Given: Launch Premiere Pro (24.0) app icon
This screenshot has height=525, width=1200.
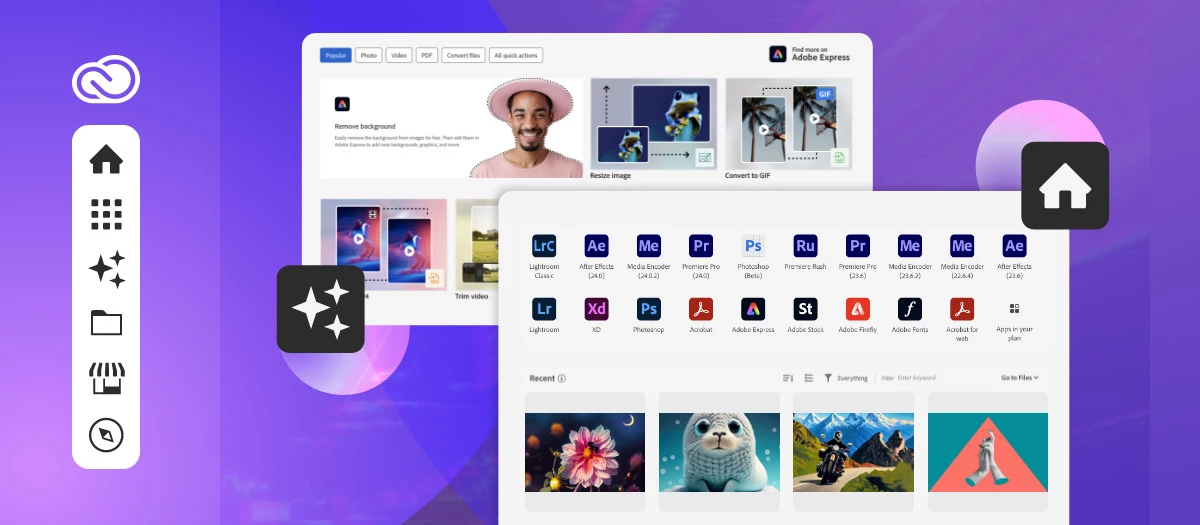Looking at the screenshot, I should (701, 246).
